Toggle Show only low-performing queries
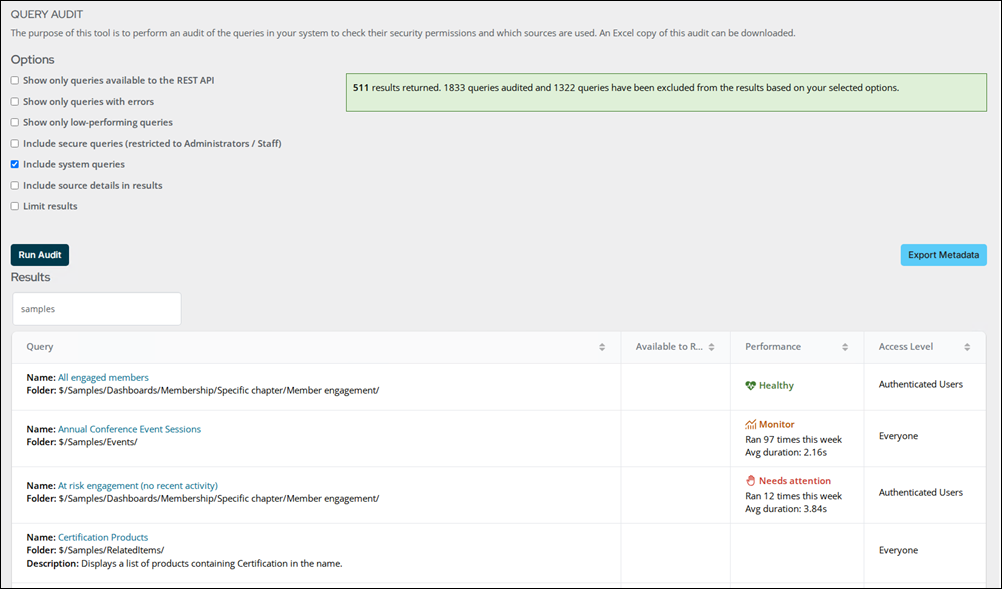The image size is (1002, 589). (x=15, y=122)
